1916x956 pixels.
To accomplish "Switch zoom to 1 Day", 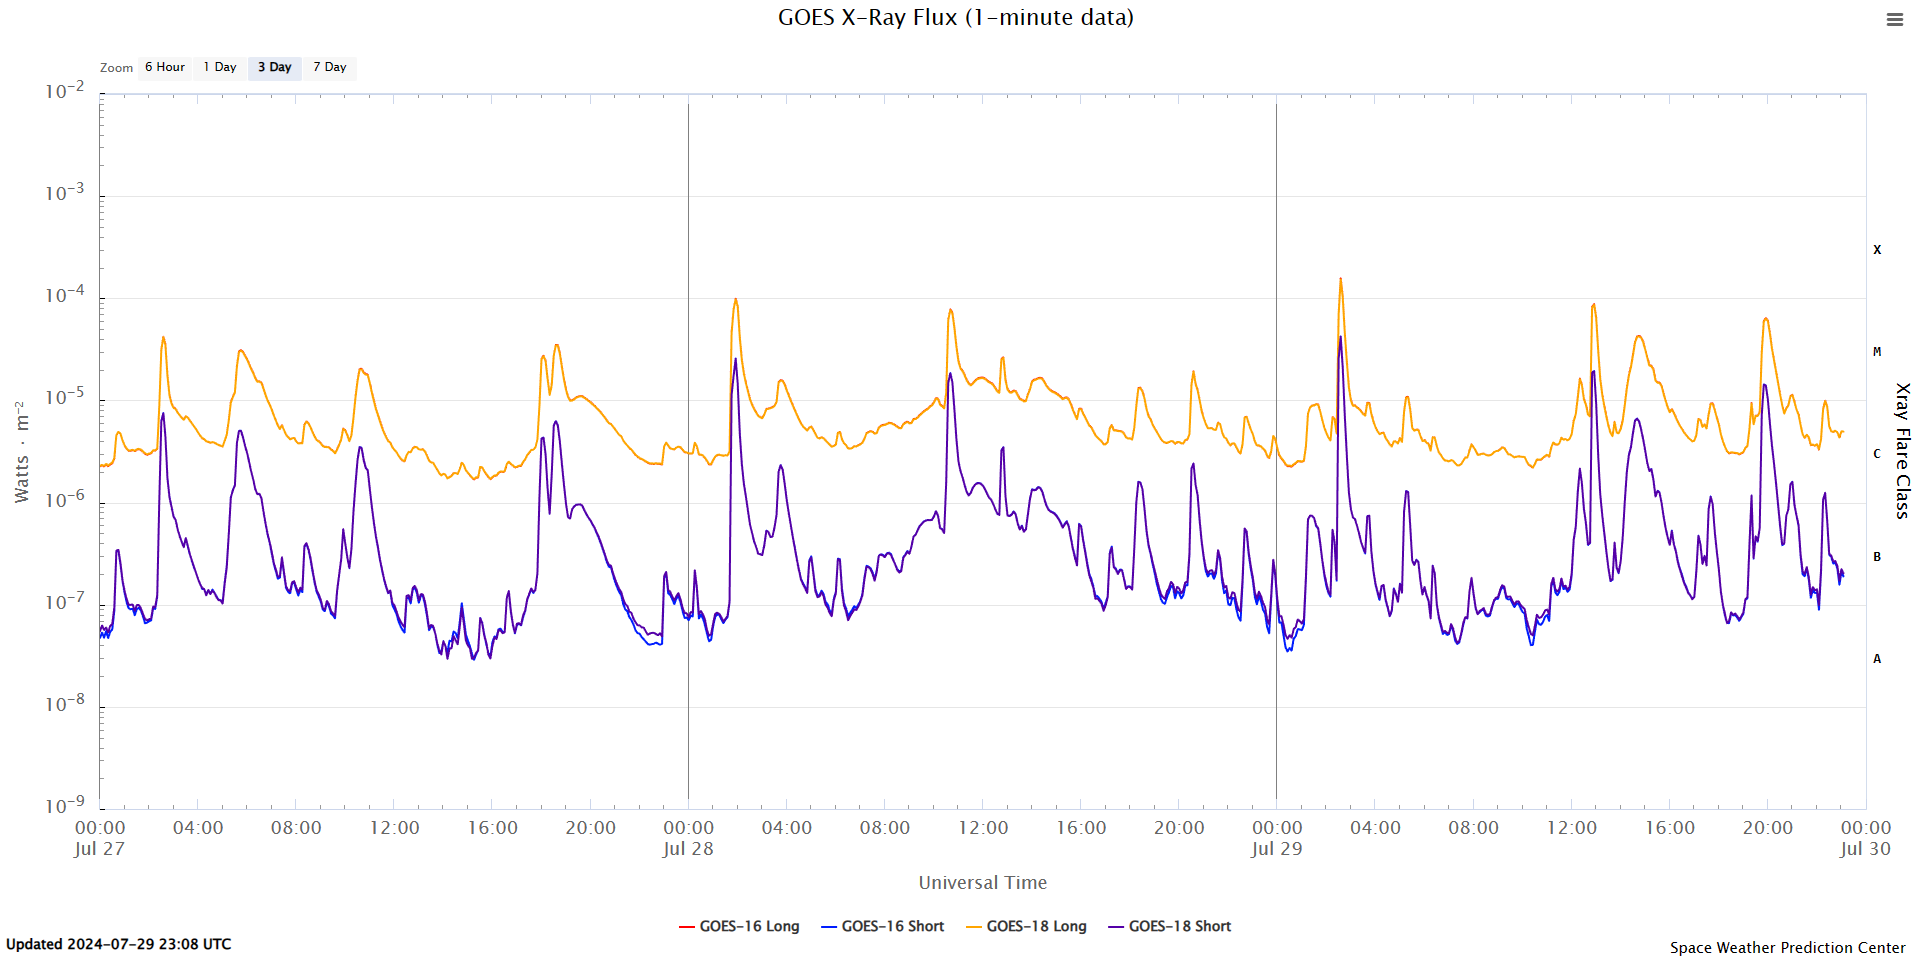I will 220,68.
